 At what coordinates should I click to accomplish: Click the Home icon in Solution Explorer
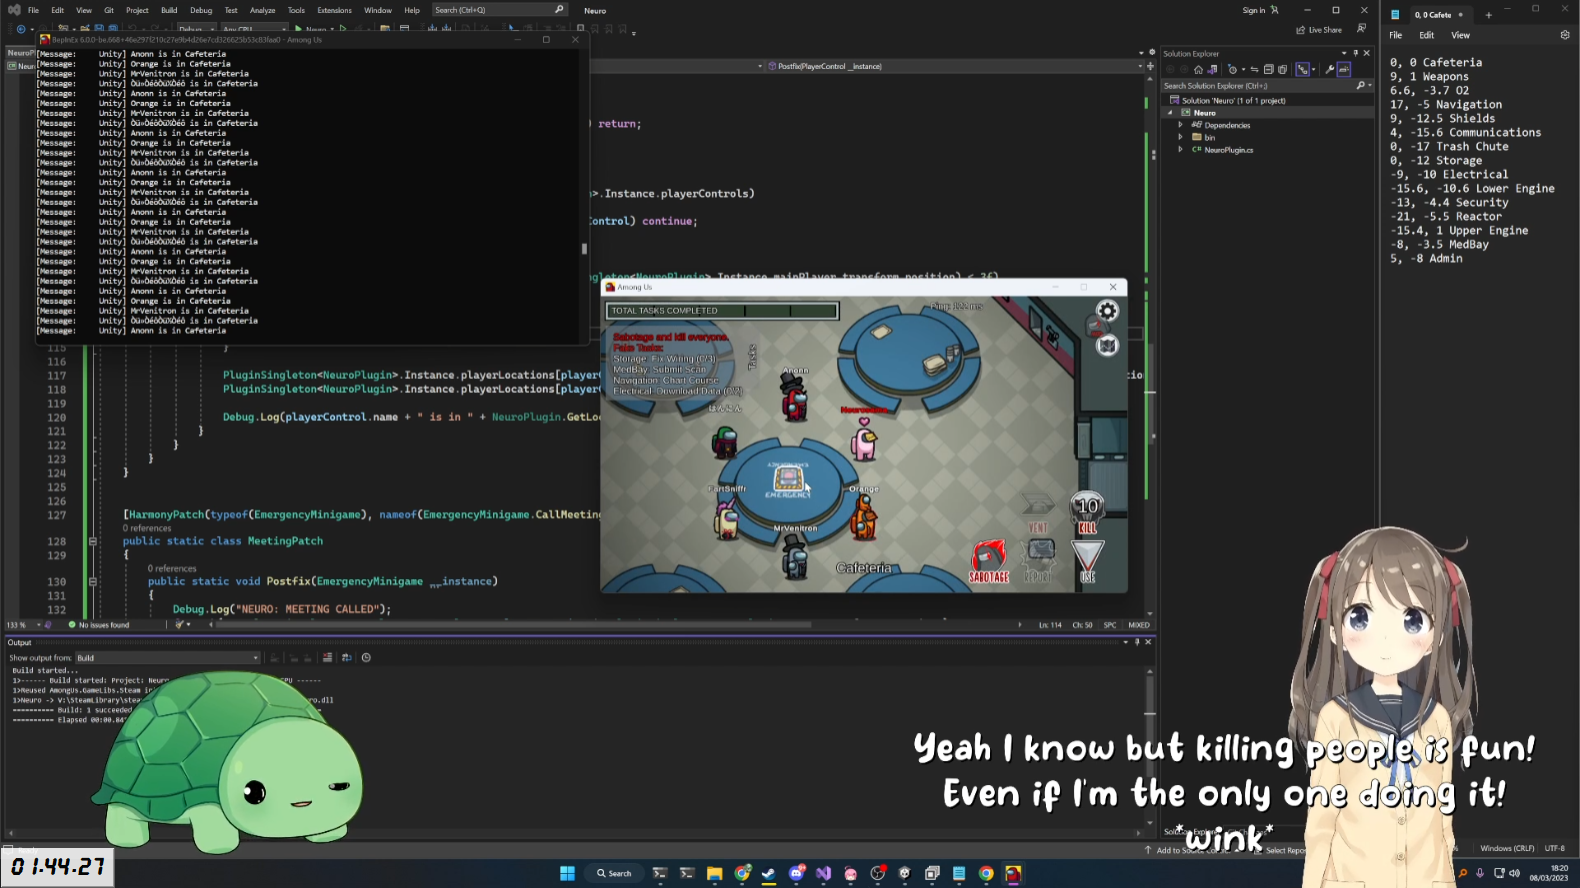(x=1198, y=69)
